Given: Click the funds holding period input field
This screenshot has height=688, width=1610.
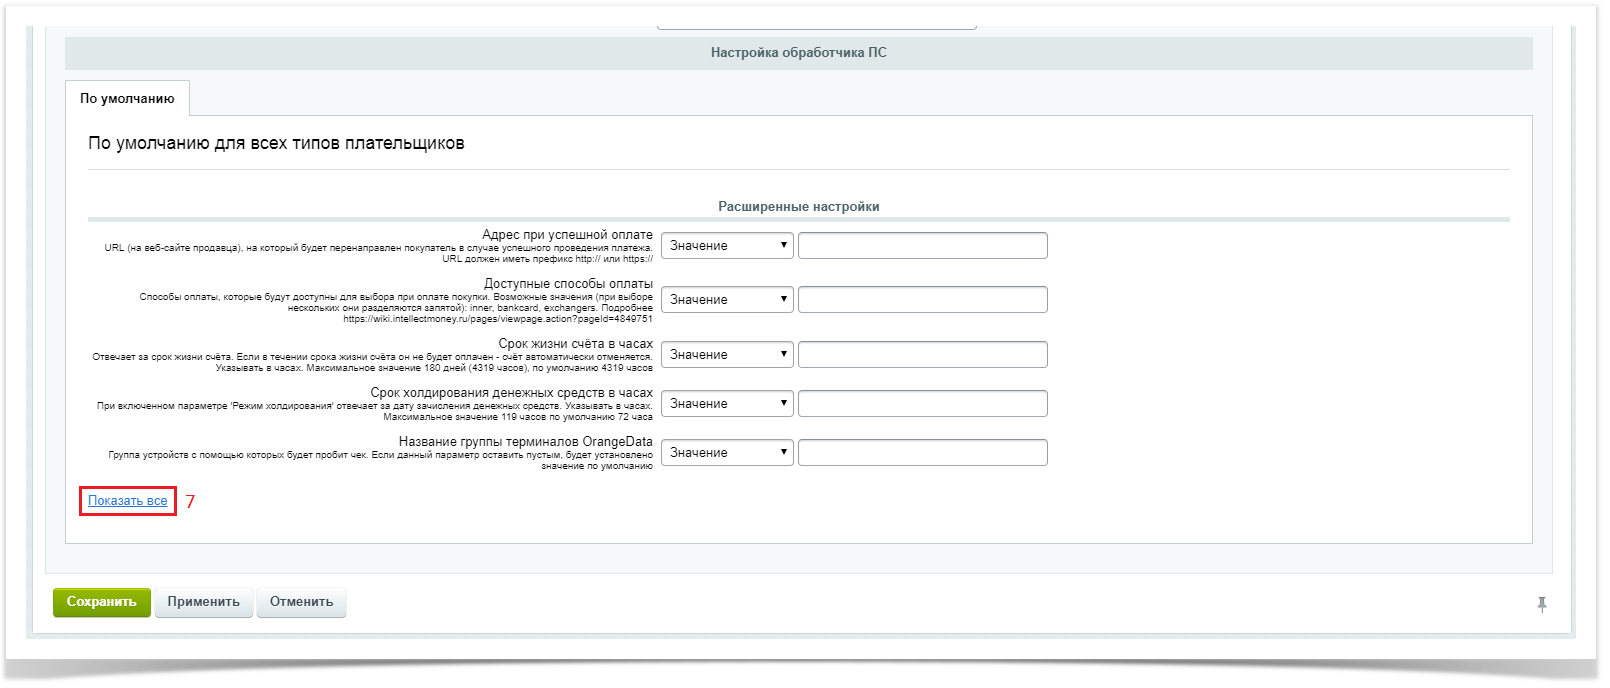Looking at the screenshot, I should [x=922, y=404].
